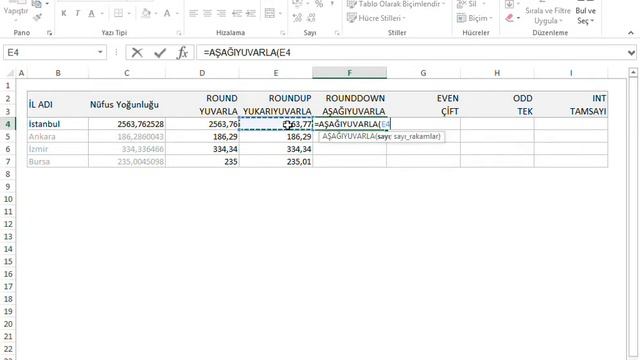
Task: Click the cell borders icon
Action: click(x=118, y=13)
